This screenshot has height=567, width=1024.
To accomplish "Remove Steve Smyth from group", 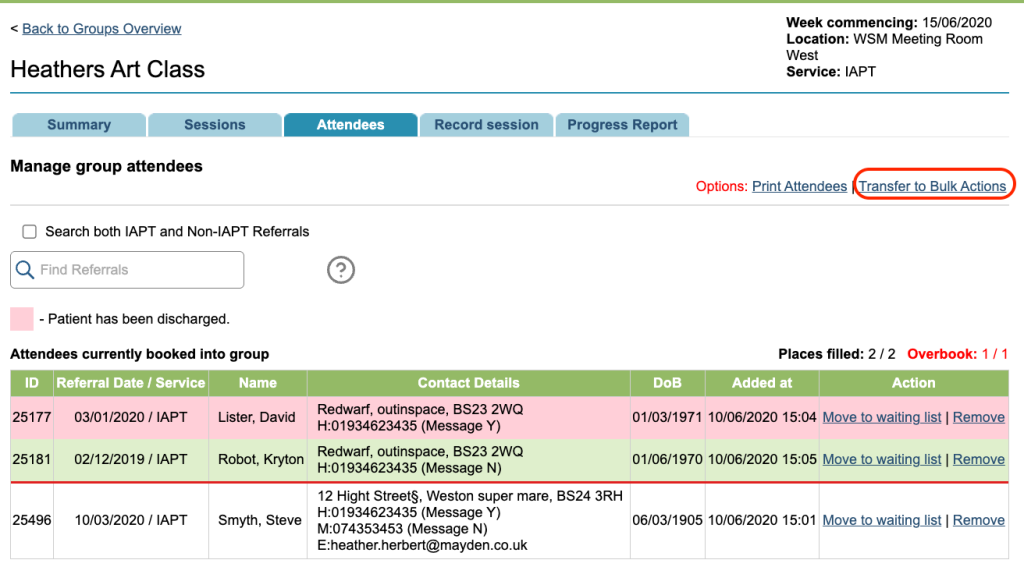I will [978, 520].
